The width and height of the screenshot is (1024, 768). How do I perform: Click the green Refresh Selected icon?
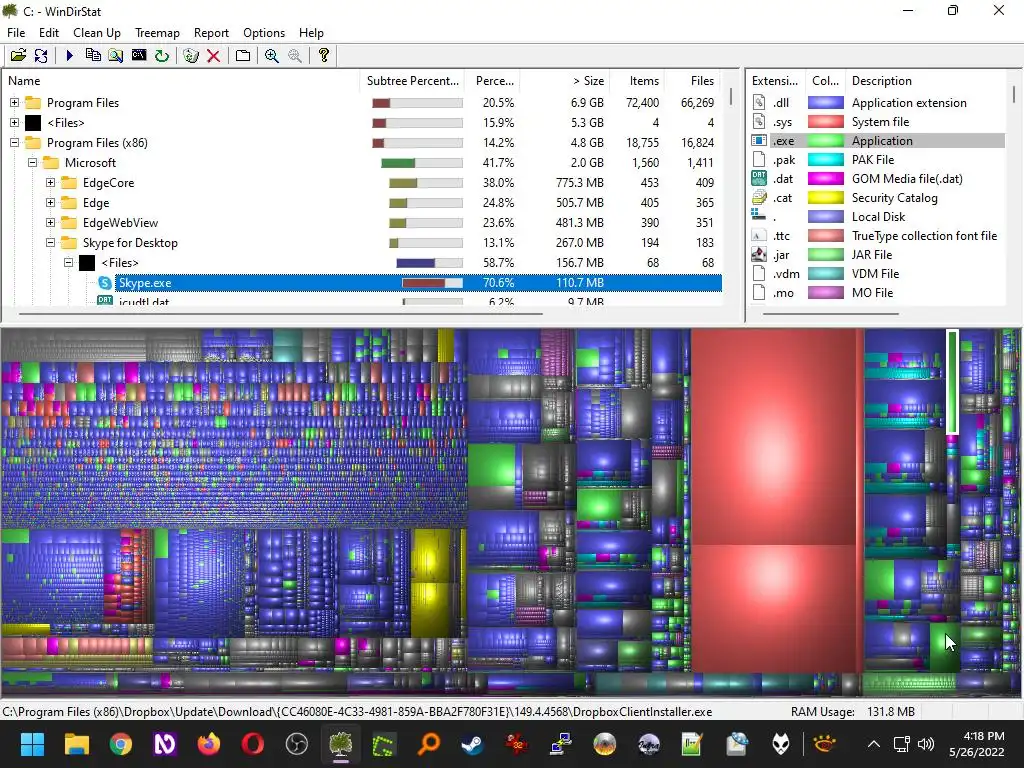point(162,56)
